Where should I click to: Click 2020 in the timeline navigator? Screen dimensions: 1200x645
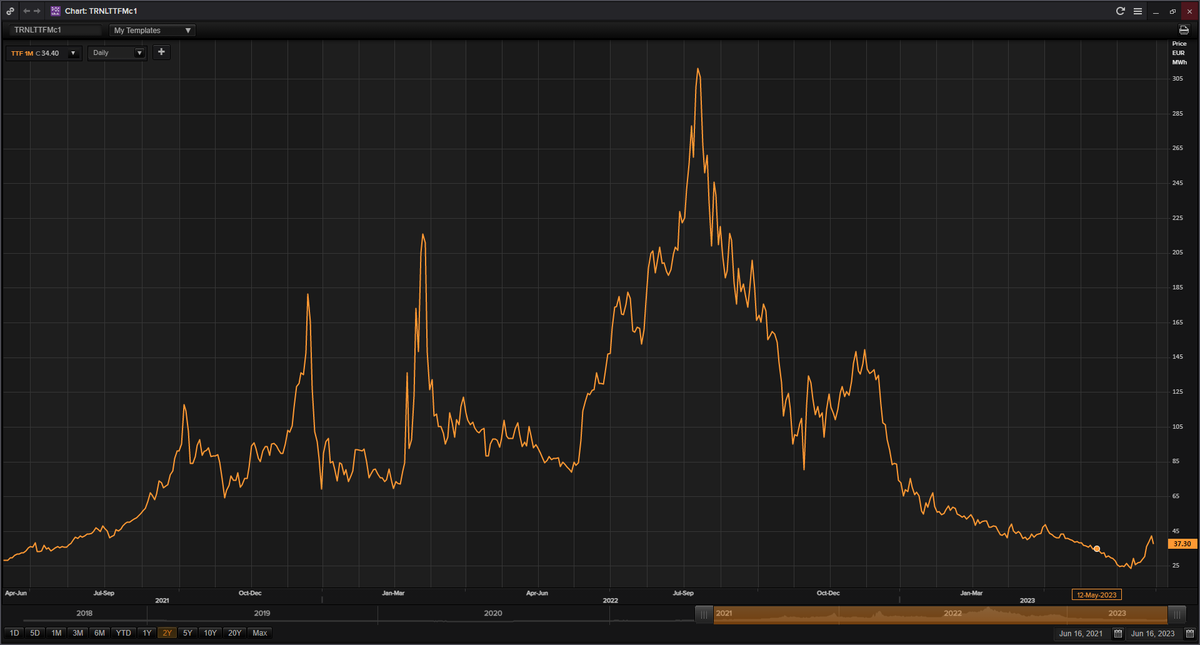pos(493,613)
